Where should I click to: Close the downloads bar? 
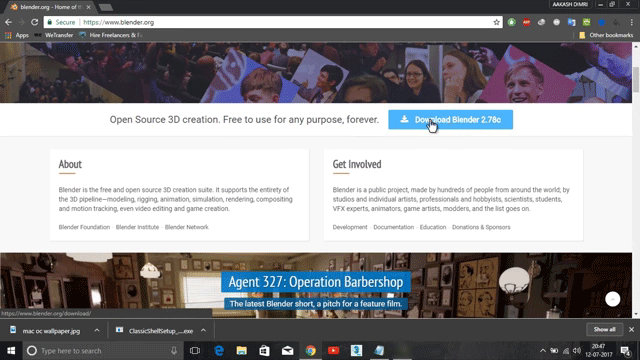click(x=631, y=329)
